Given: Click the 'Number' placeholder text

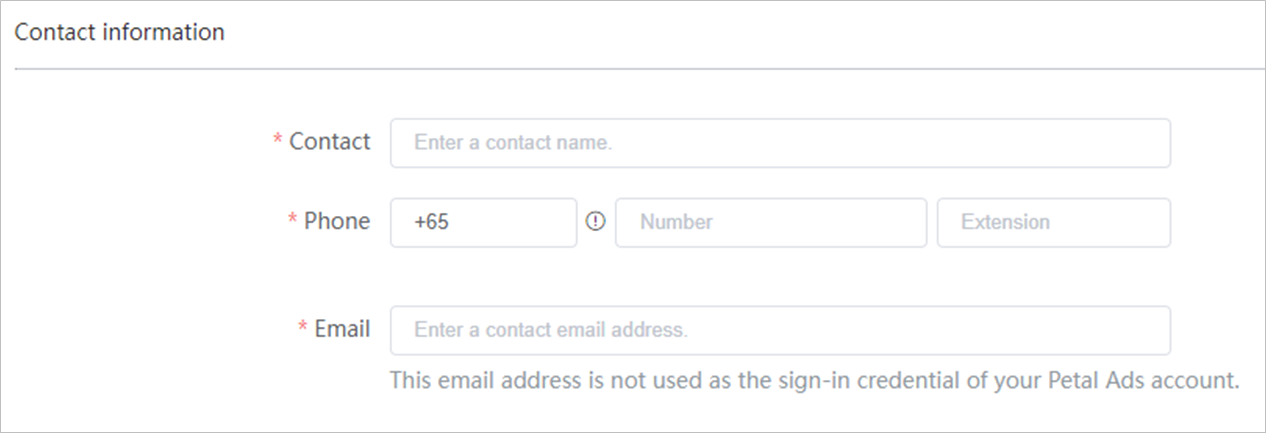Looking at the screenshot, I should pos(676,222).
